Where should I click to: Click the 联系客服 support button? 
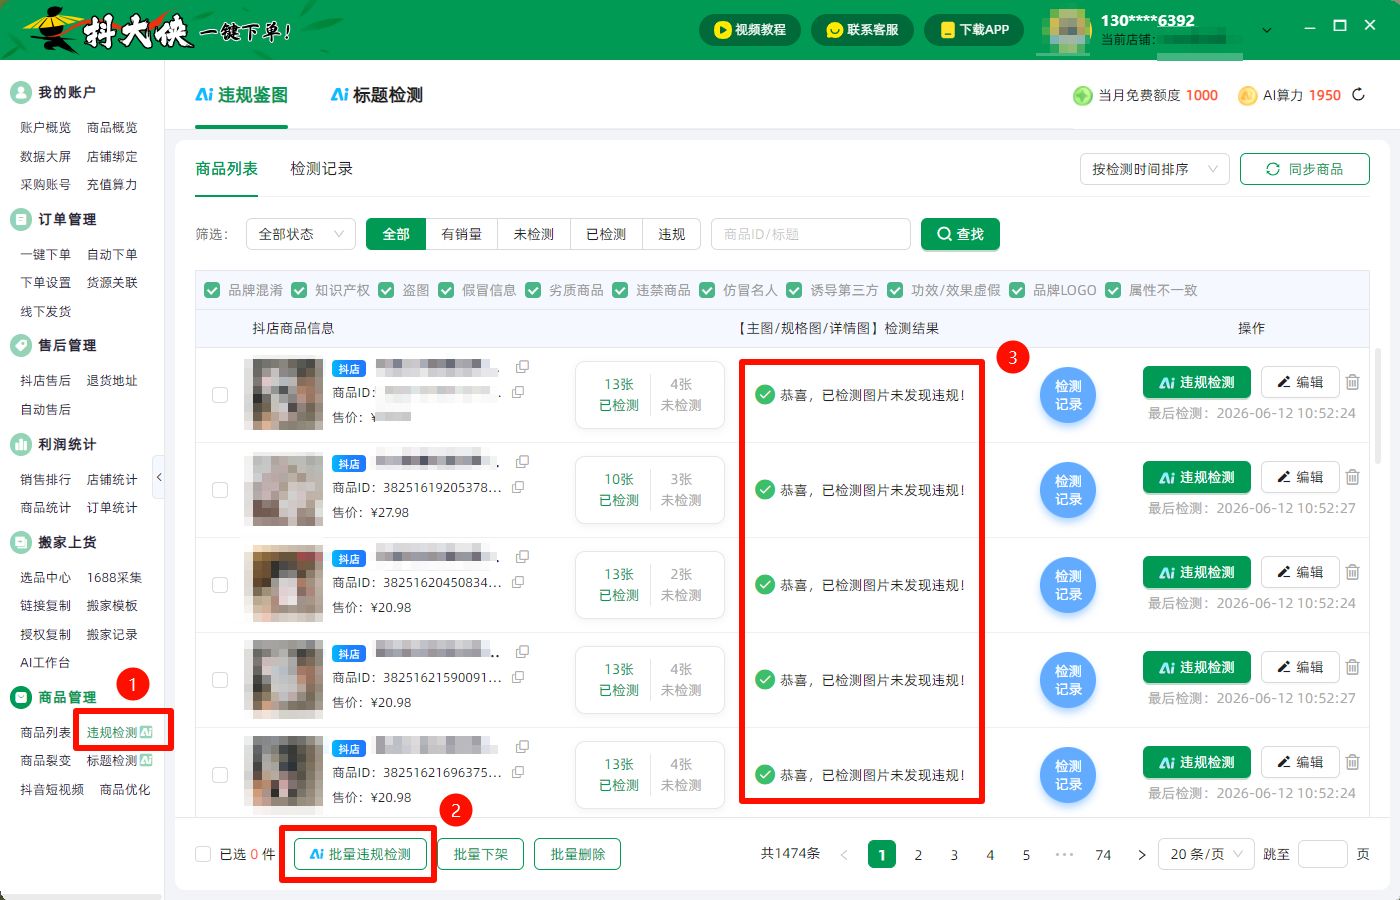point(862,30)
